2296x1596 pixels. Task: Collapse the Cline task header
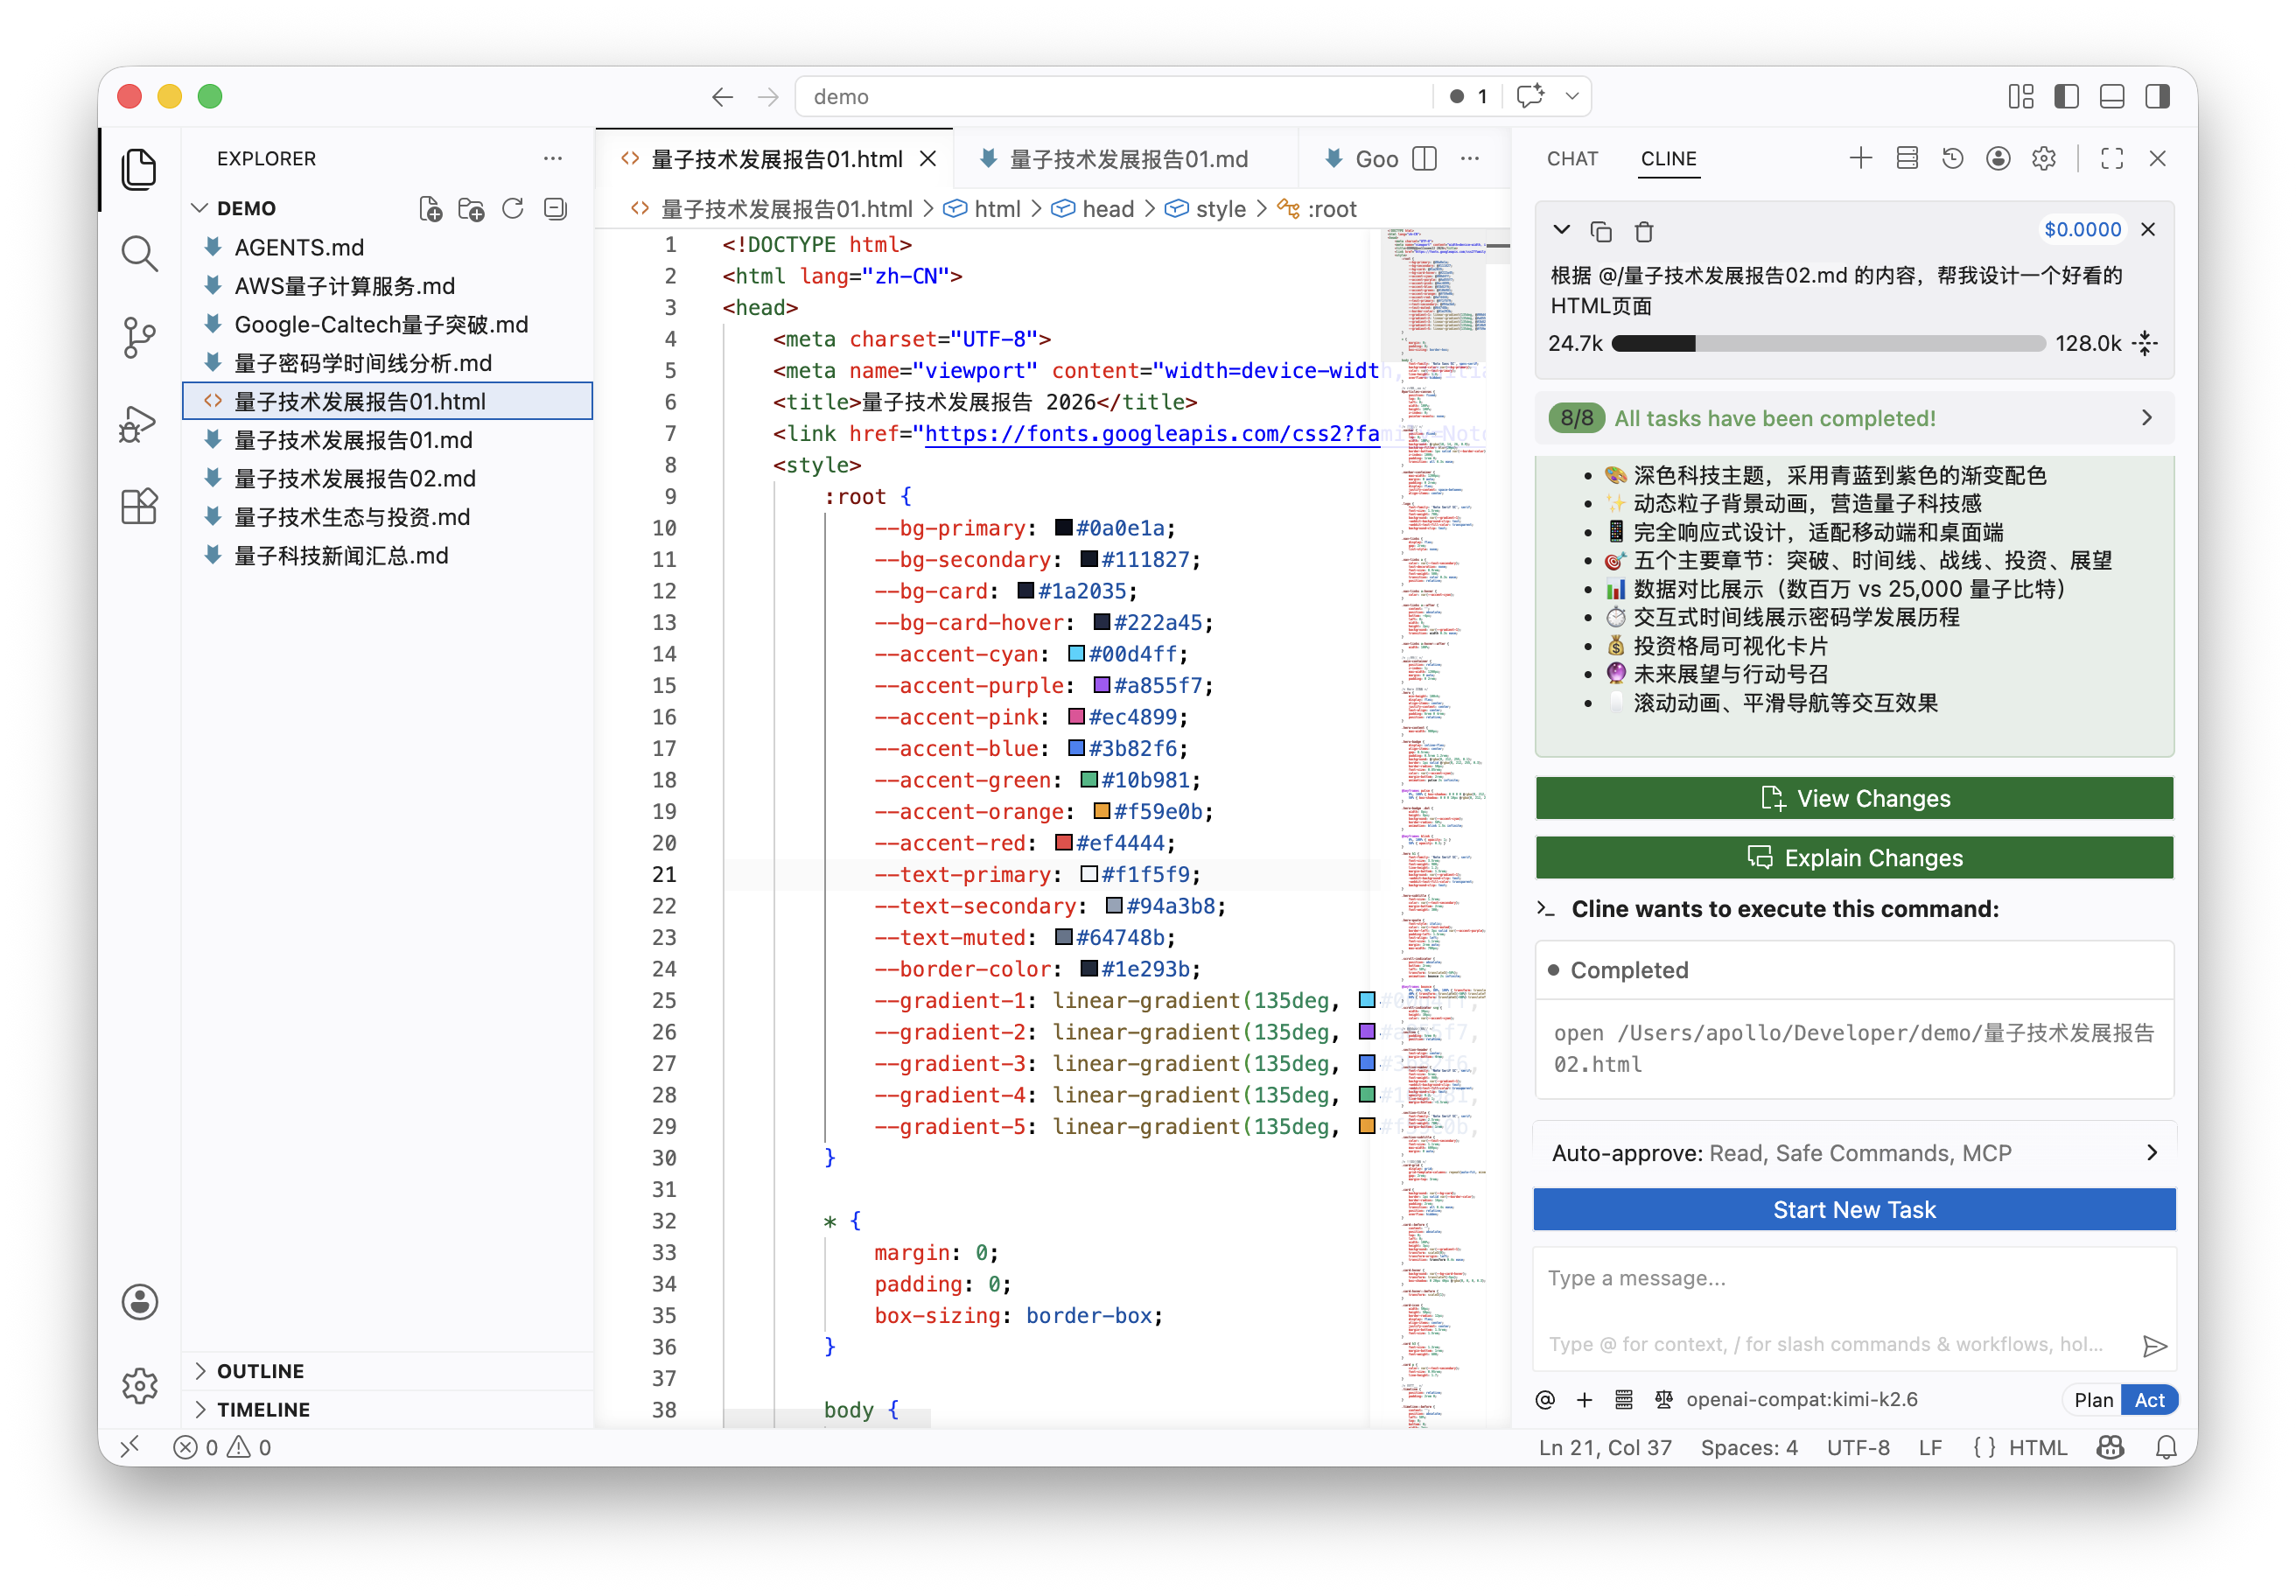pyautogui.click(x=1561, y=231)
